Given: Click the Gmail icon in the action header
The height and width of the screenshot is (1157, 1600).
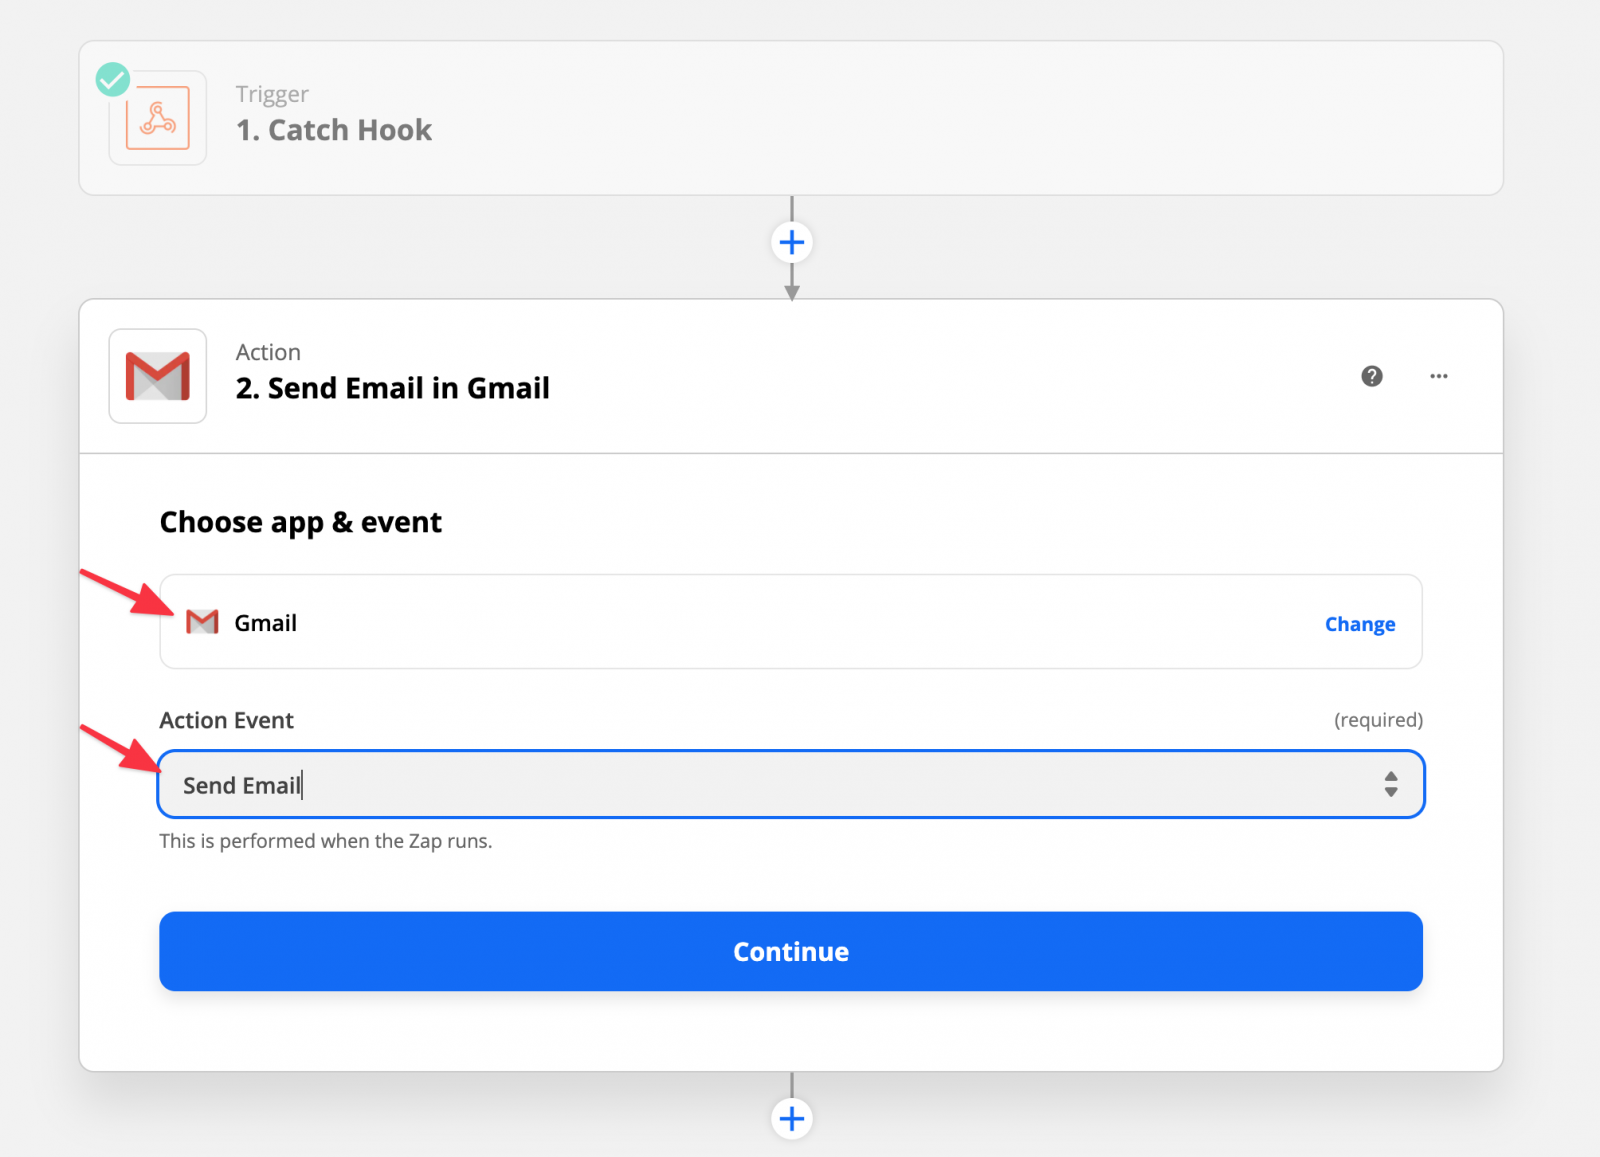Looking at the screenshot, I should [157, 376].
